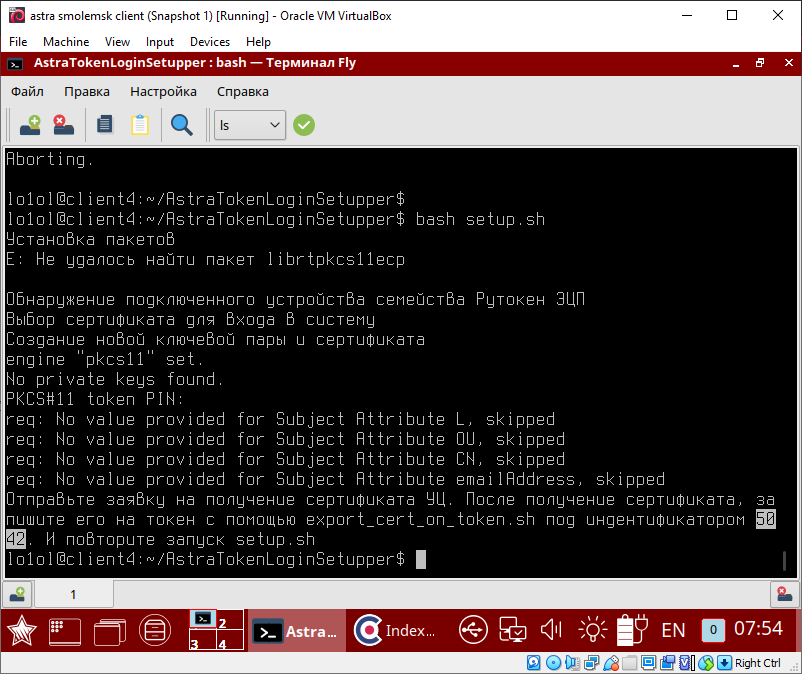
Task: Activate Astra terminal taskbar button
Action: point(297,631)
